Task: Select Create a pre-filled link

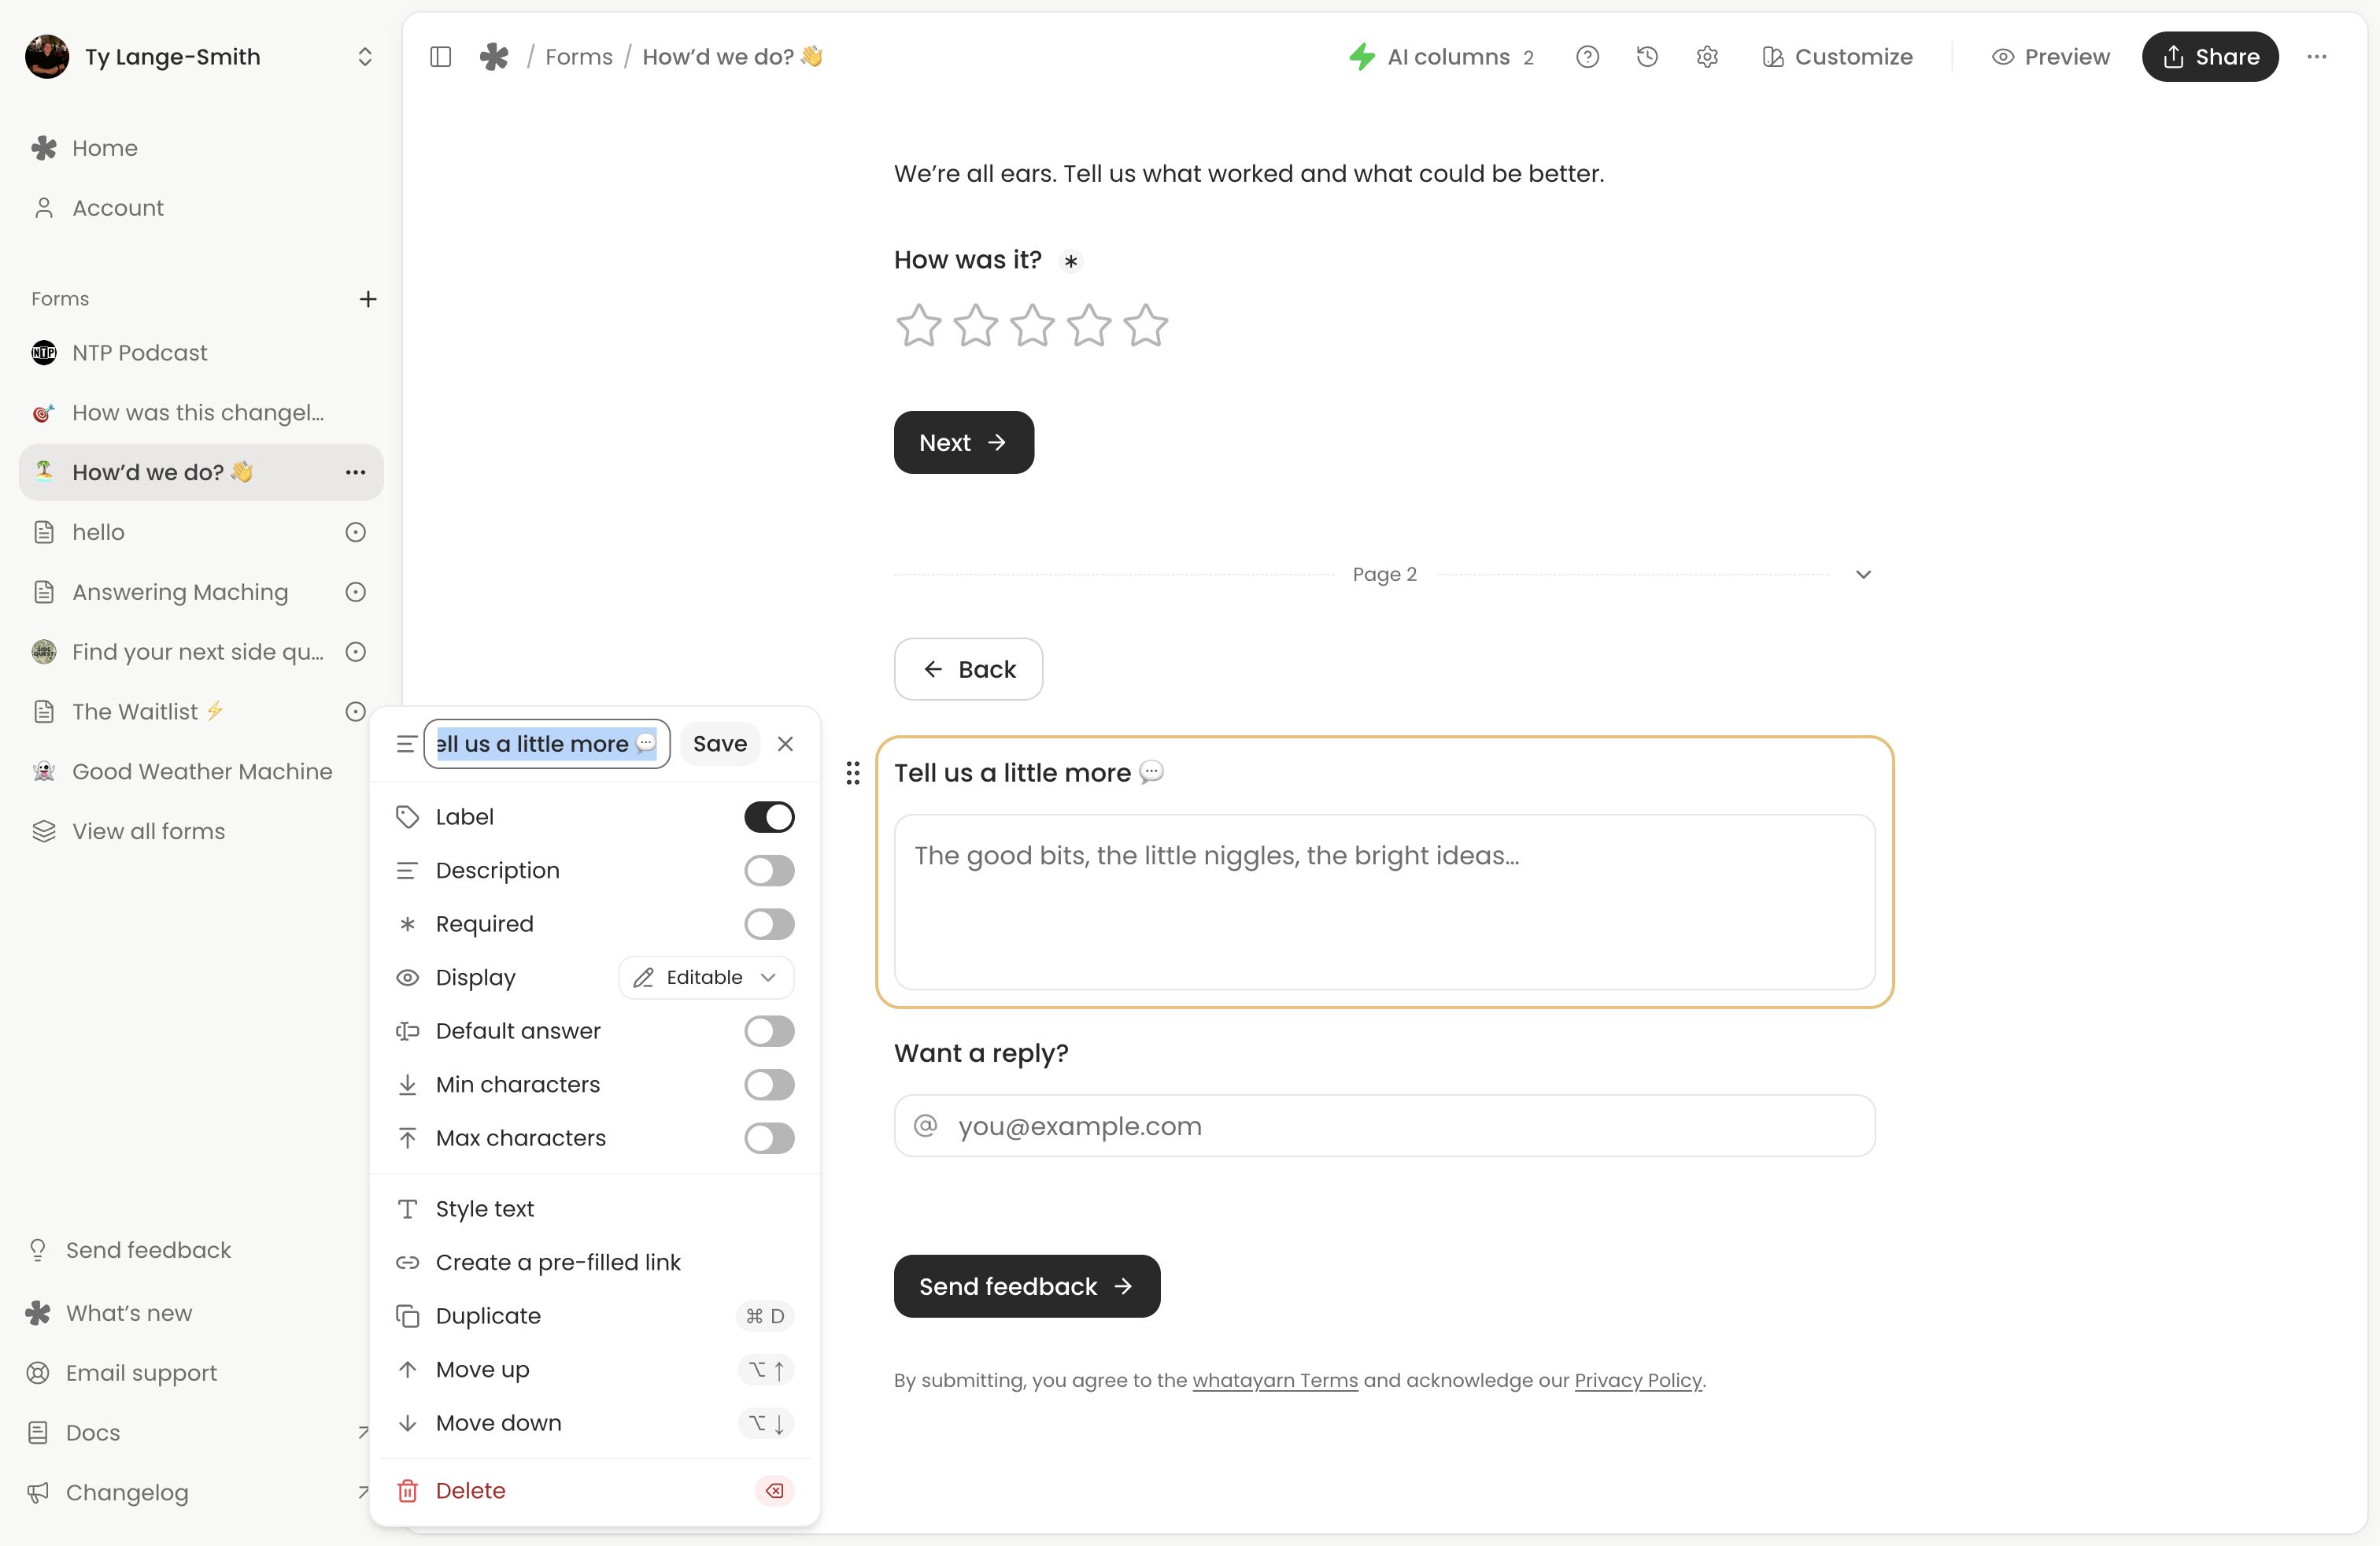Action: pos(595,1262)
